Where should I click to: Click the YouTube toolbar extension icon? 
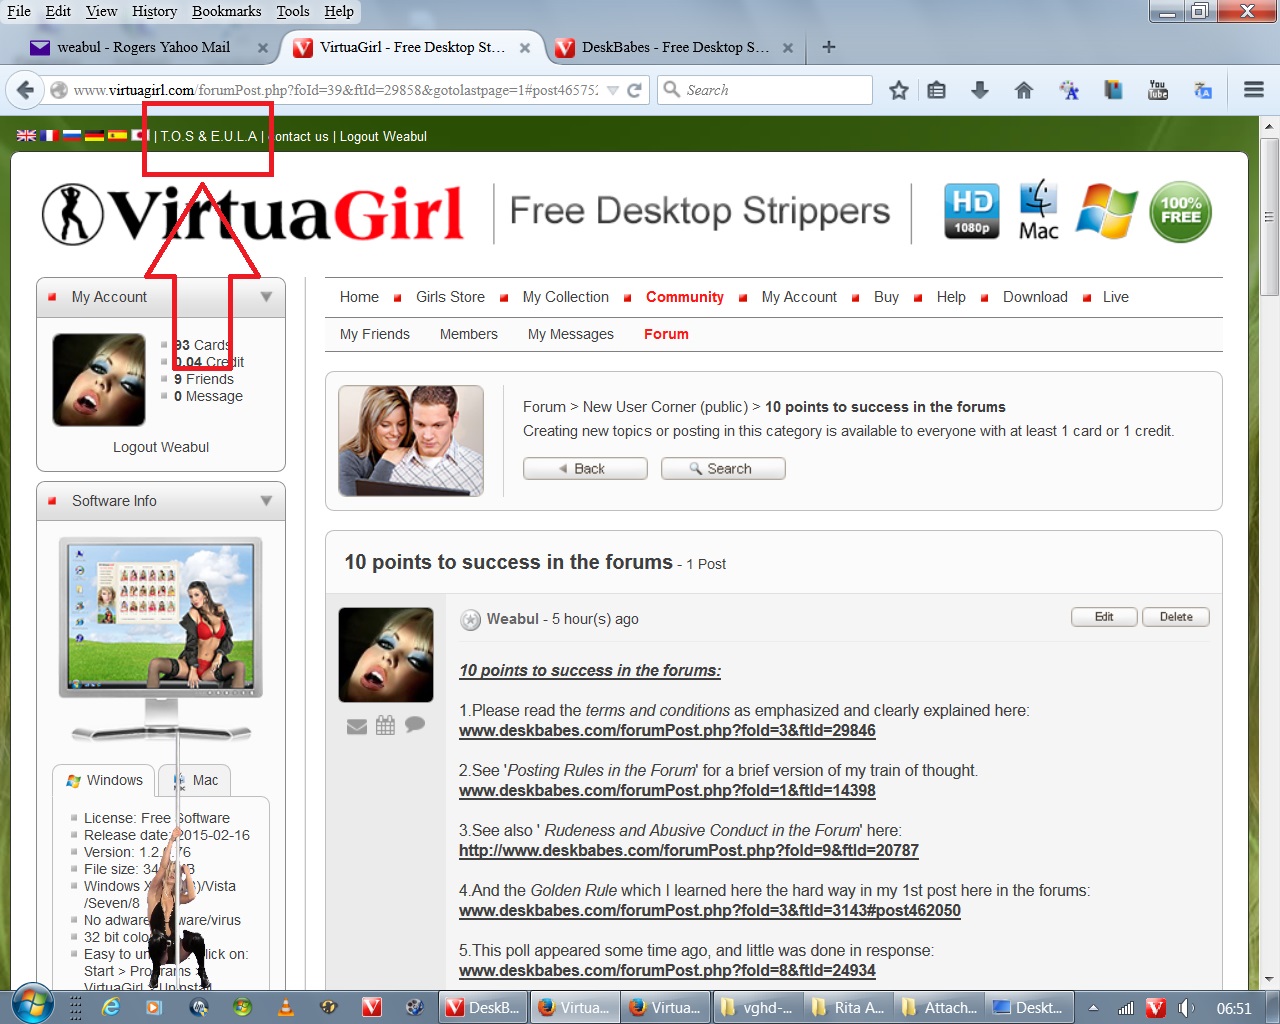click(1158, 90)
